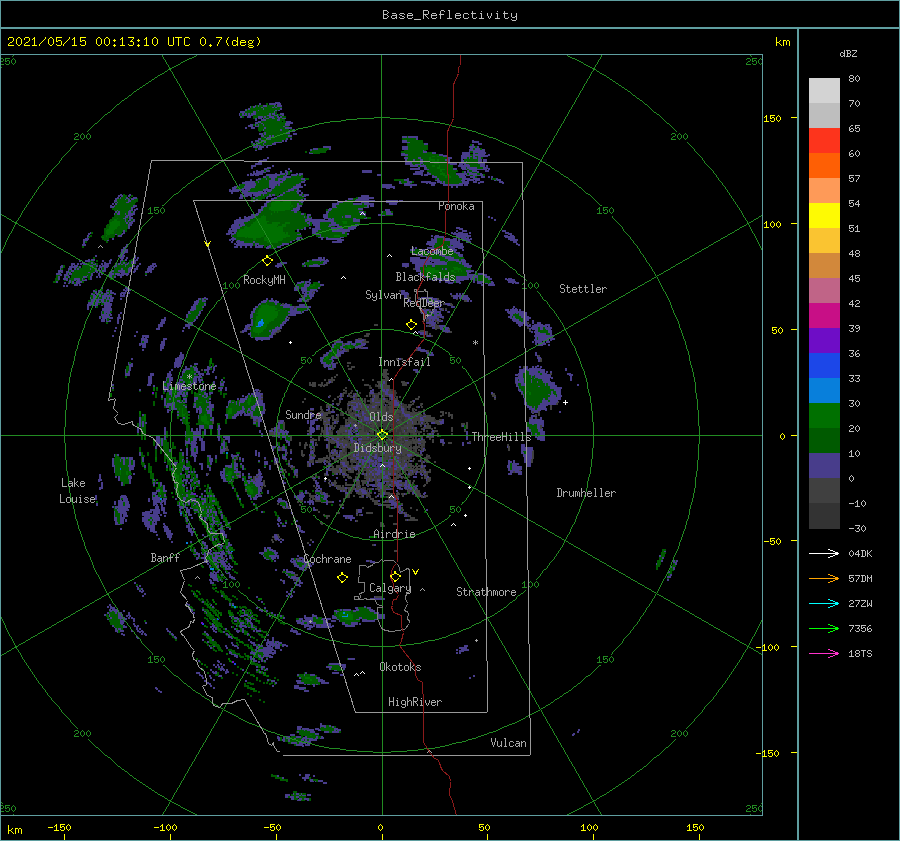Click the Cochrane city label

point(327,559)
